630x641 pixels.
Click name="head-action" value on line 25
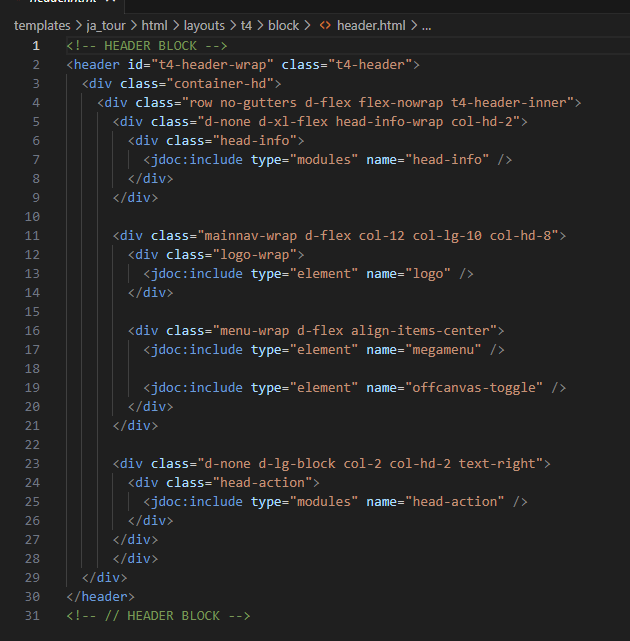(455, 502)
